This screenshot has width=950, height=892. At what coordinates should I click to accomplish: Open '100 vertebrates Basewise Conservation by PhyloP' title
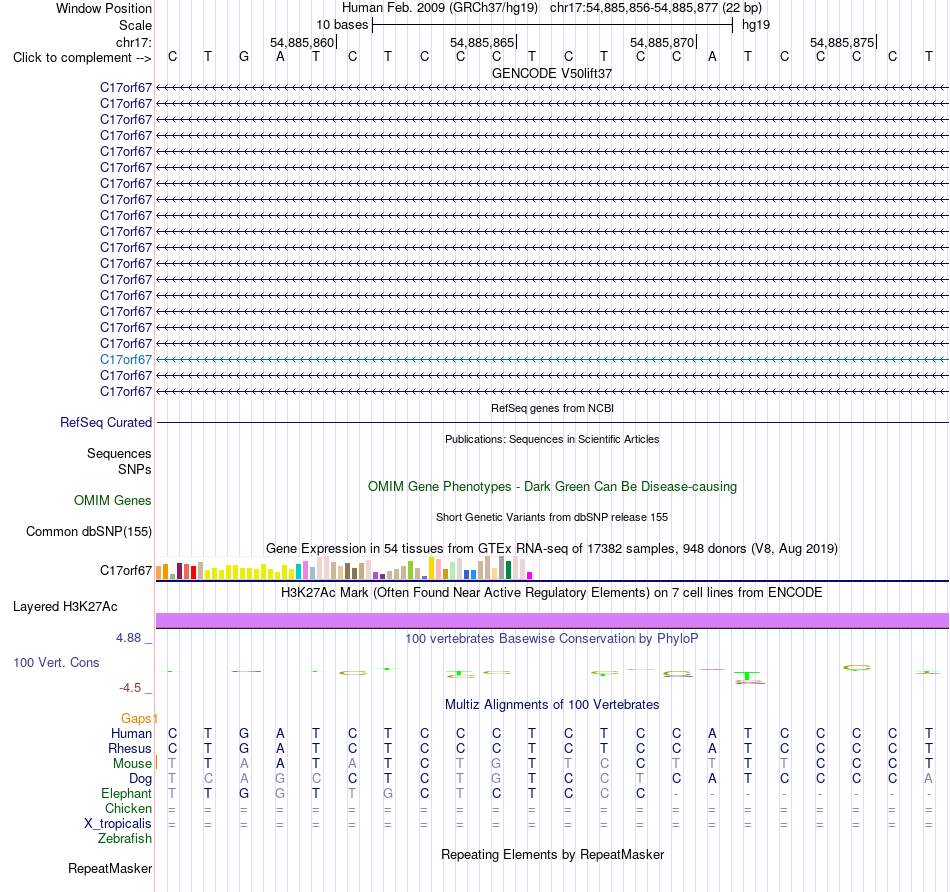552,639
